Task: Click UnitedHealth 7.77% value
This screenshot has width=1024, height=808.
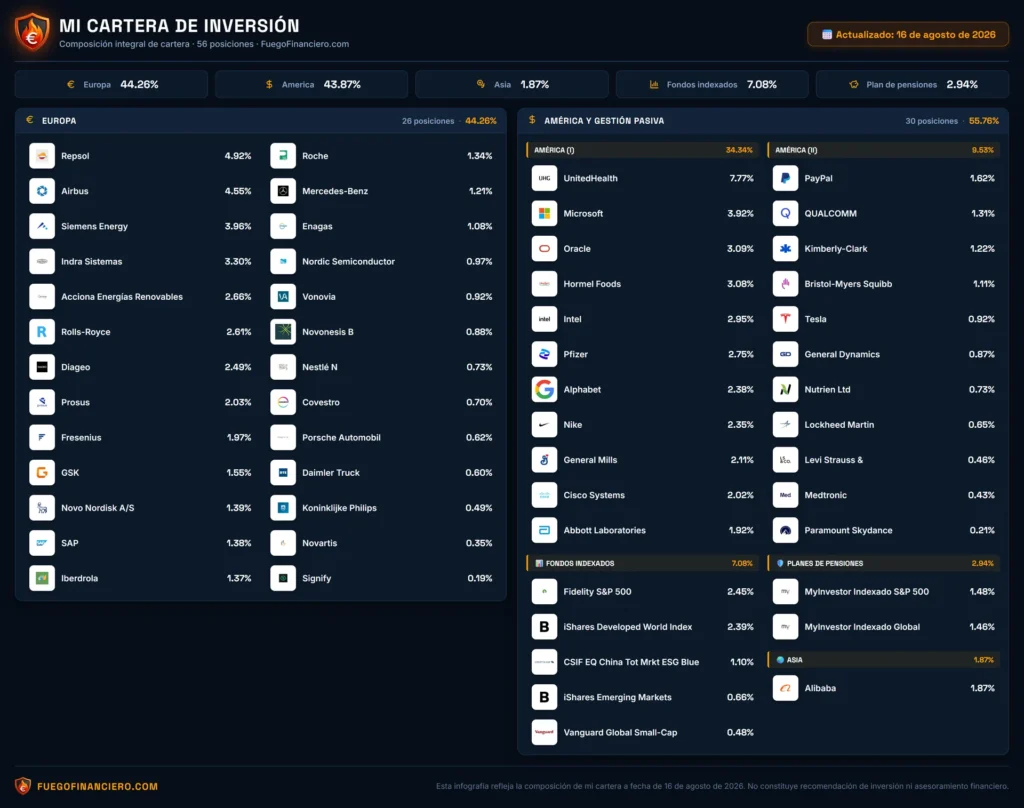Action: click(x=742, y=178)
